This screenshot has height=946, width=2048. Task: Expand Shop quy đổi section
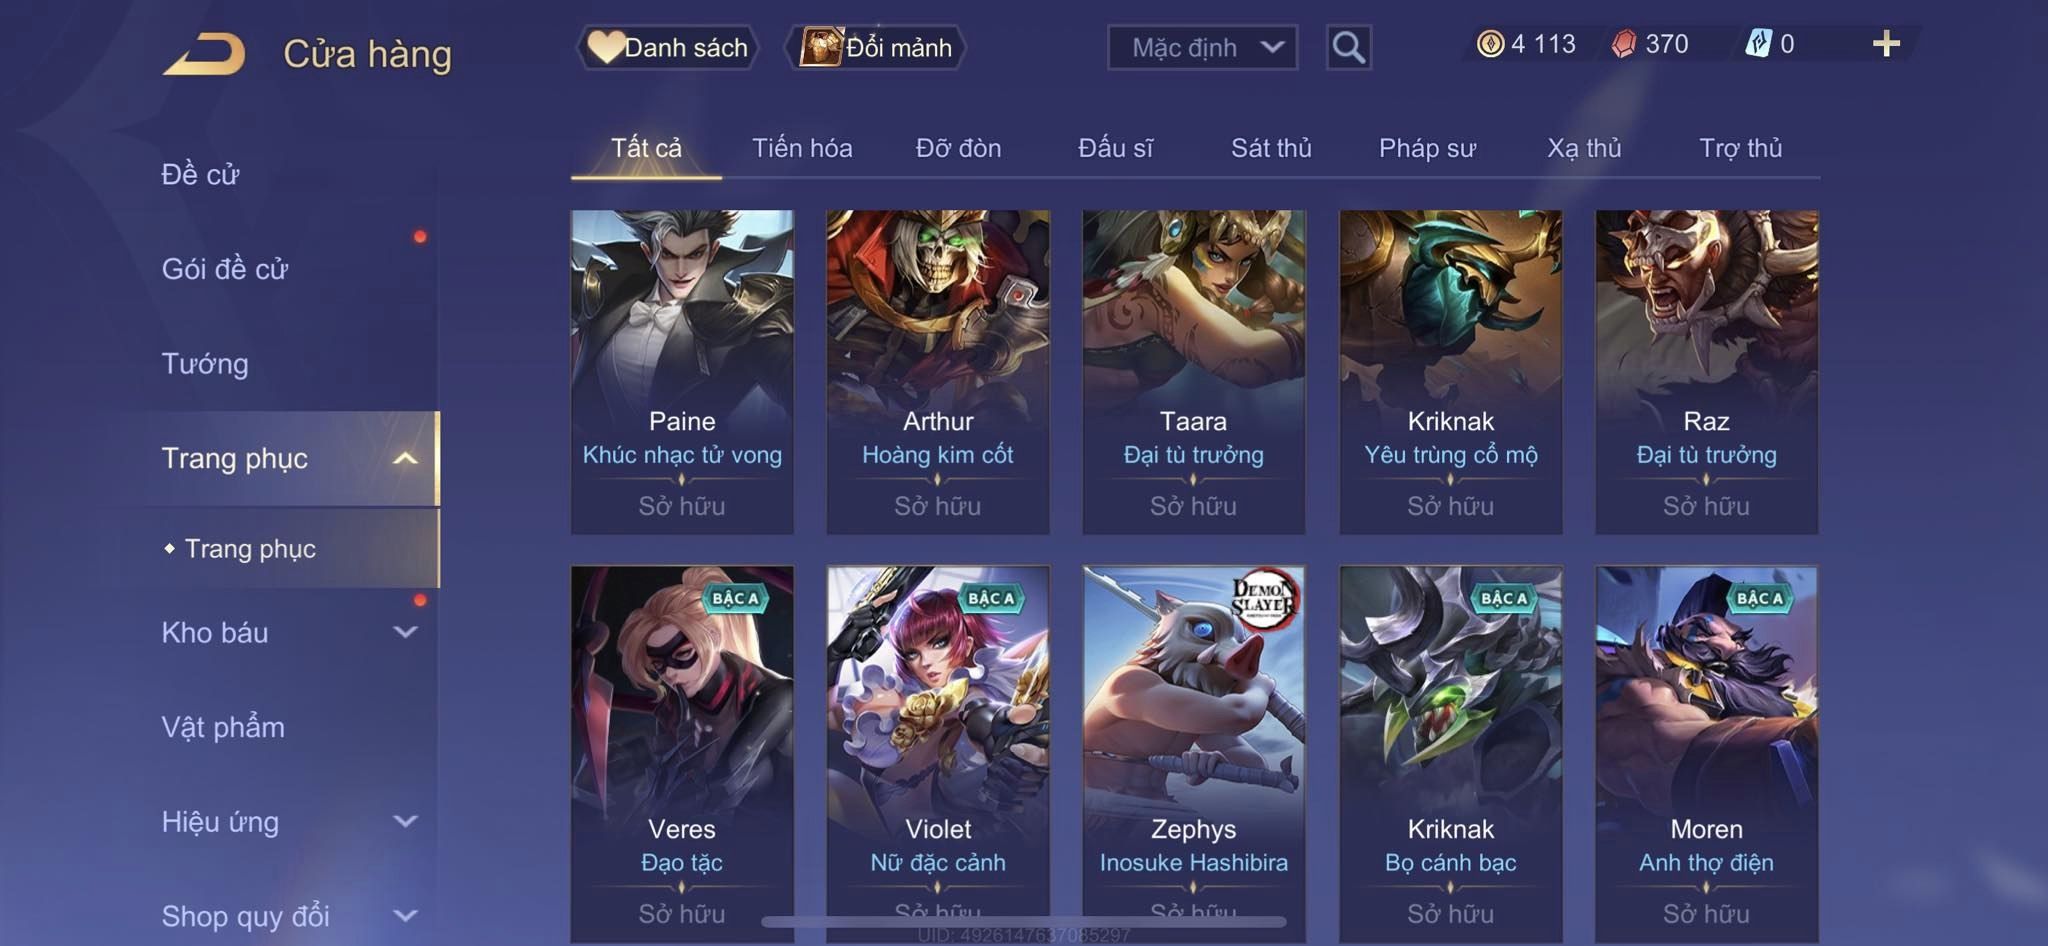pos(405,915)
